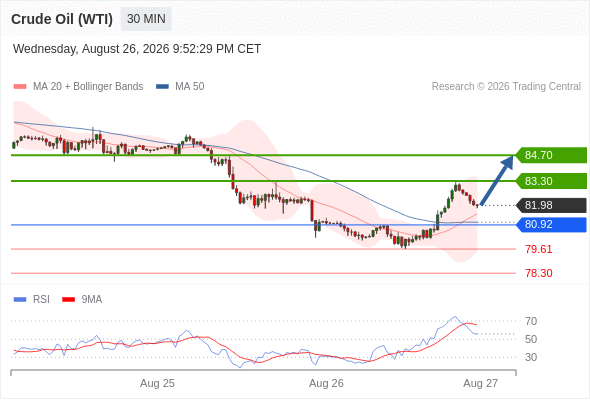Click the 9MA legend swatch
590x400 pixels.
click(x=68, y=300)
